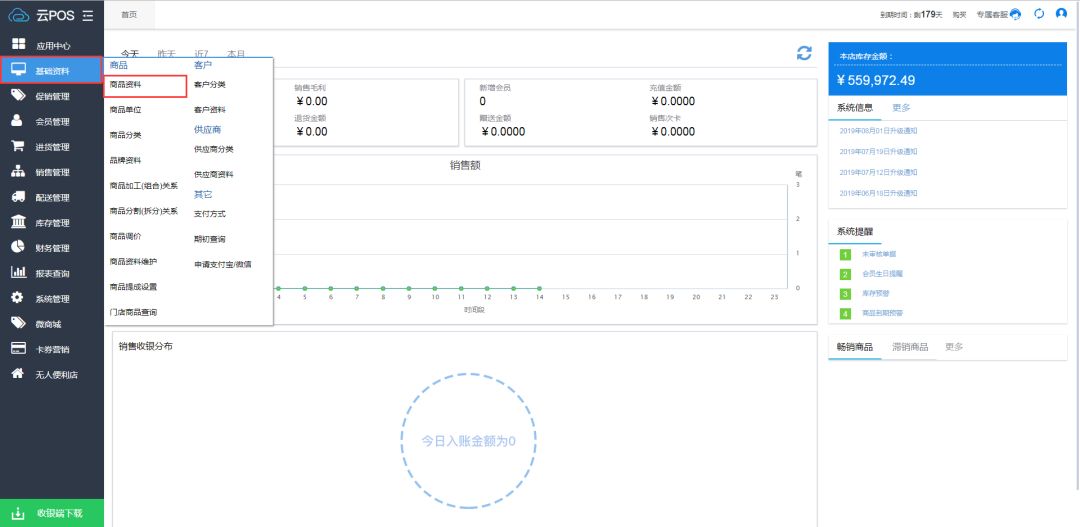Open 客户分类 menu entry
Image resolution: width=1080 pixels, height=527 pixels.
(210, 85)
